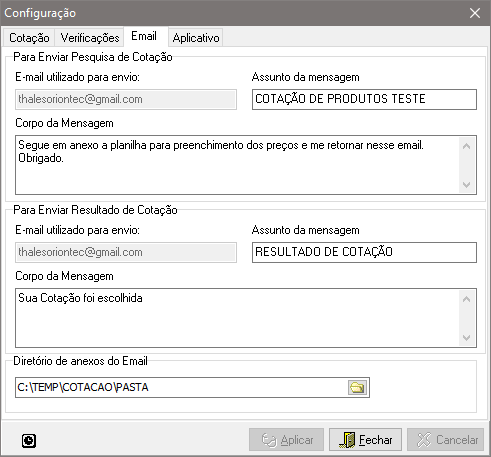The image size is (491, 457).
Task: Edit the RESULTADO DE COTAÇÃO subject field
Action: pos(364,252)
